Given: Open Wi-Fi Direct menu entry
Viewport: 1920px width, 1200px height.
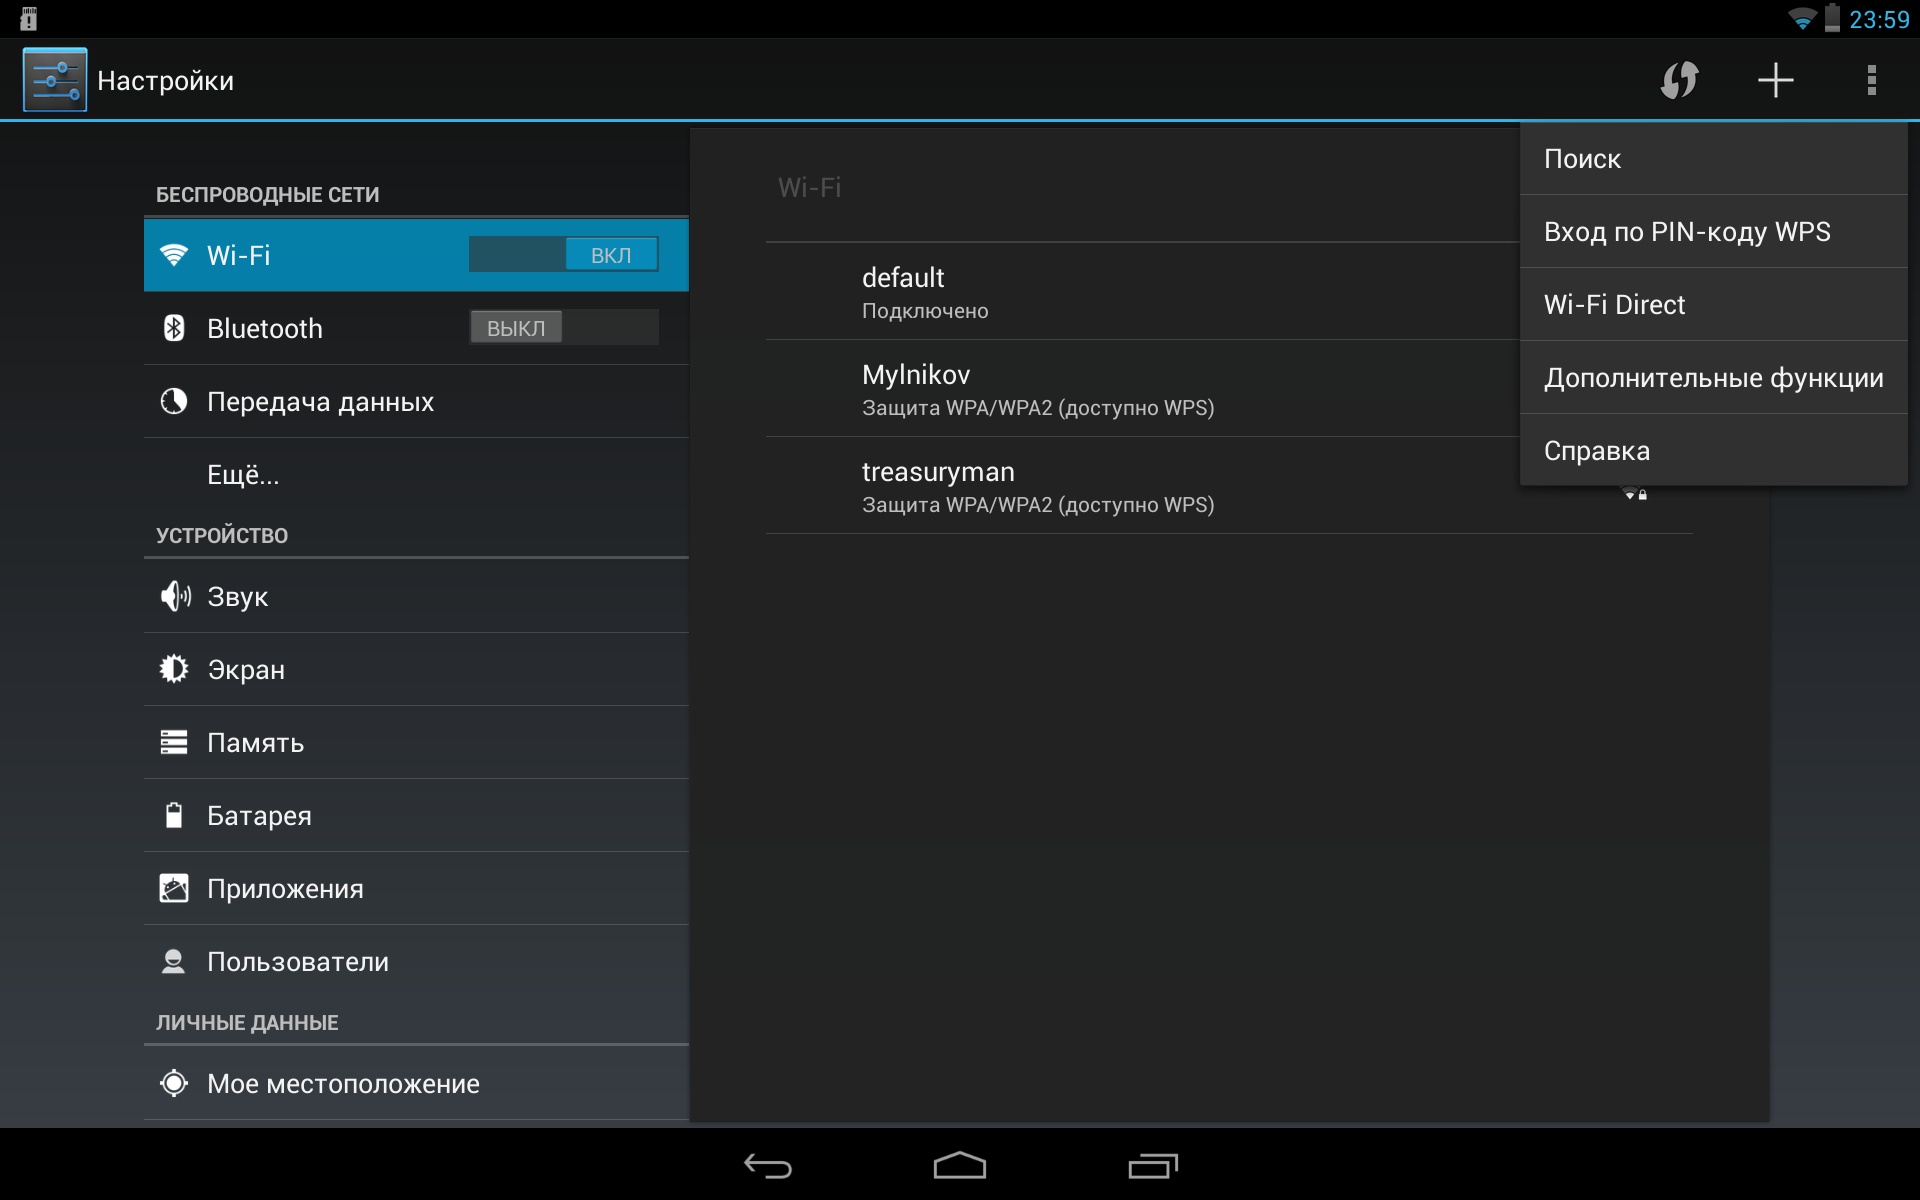Looking at the screenshot, I should tap(1712, 305).
